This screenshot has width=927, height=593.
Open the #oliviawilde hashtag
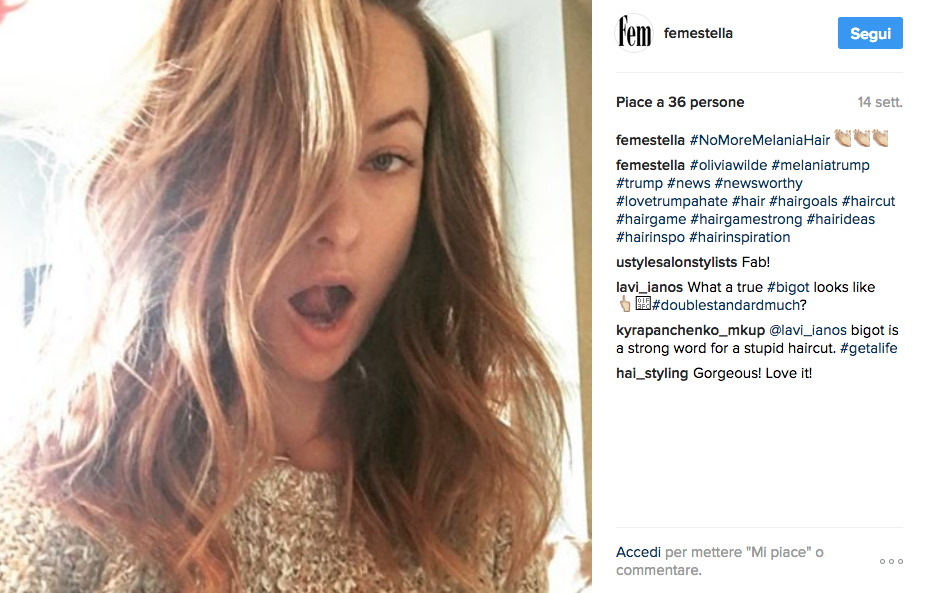click(728, 165)
